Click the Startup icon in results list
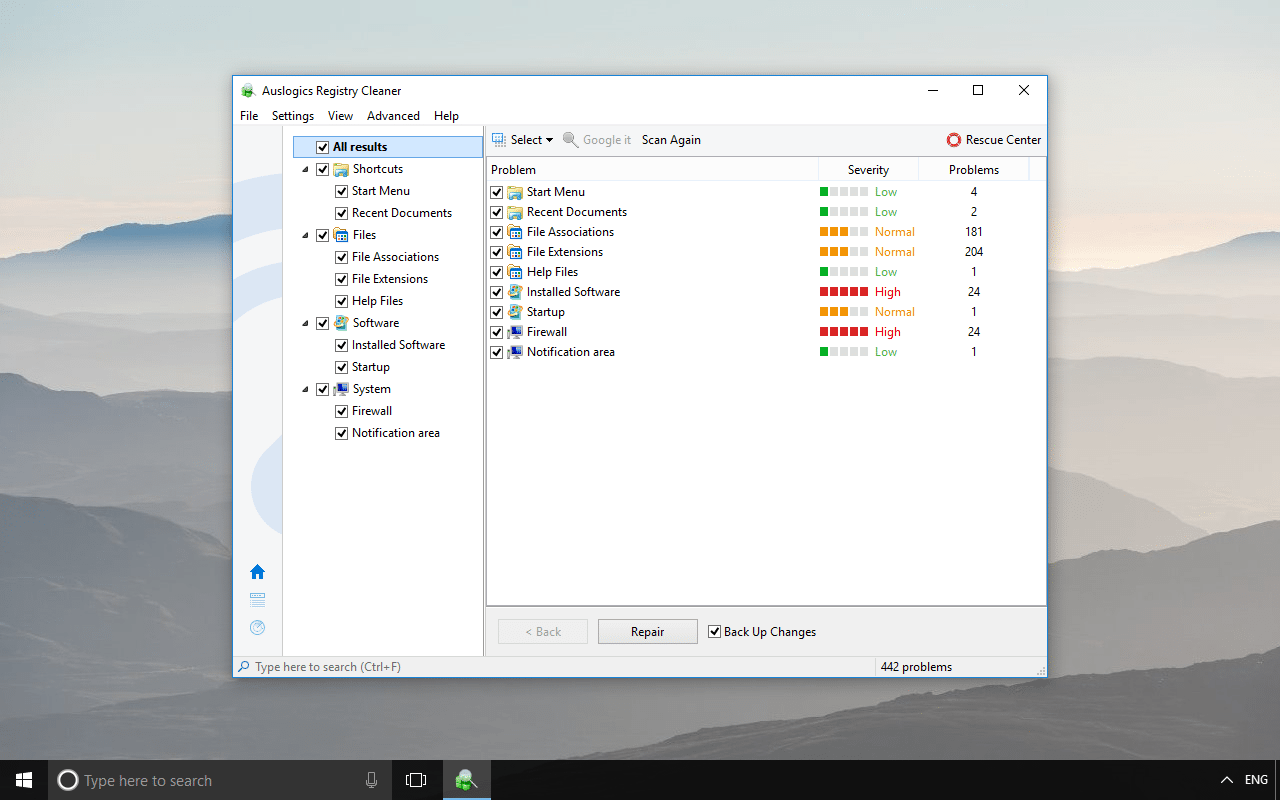The width and height of the screenshot is (1280, 800). [x=515, y=312]
